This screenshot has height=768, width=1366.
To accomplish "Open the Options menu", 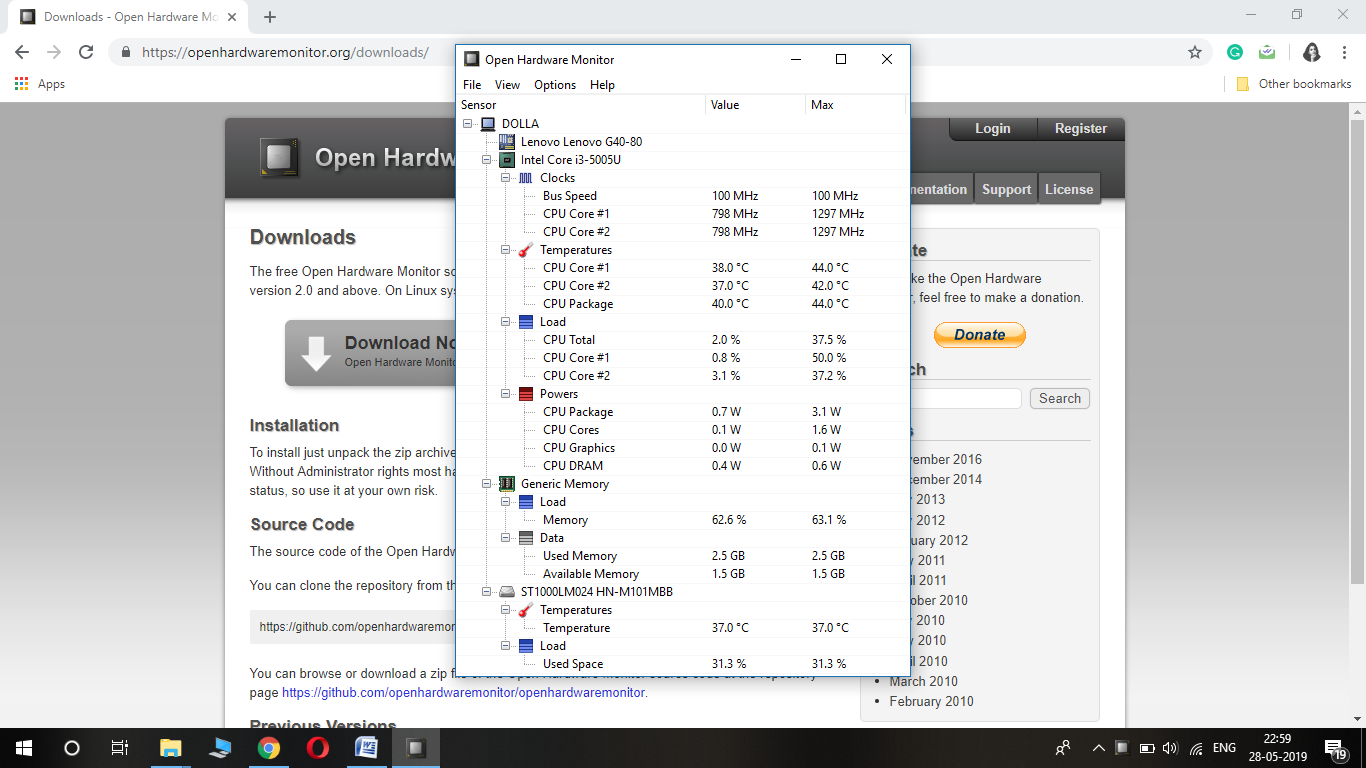I will (555, 85).
